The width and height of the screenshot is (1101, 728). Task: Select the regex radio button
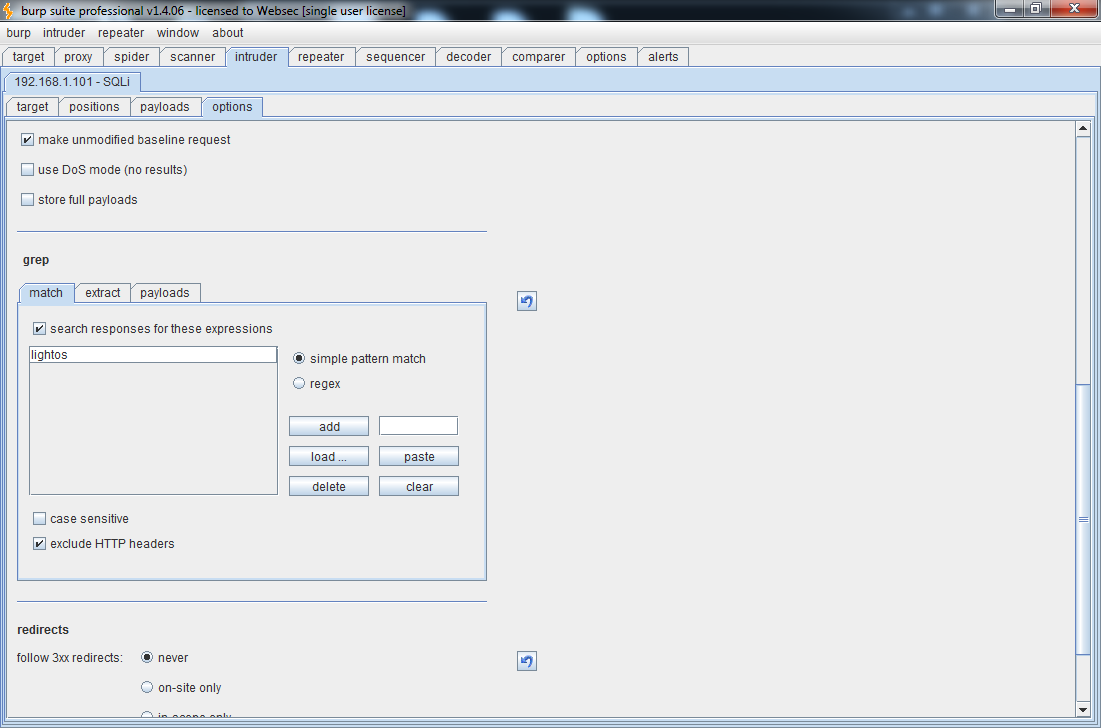point(299,384)
